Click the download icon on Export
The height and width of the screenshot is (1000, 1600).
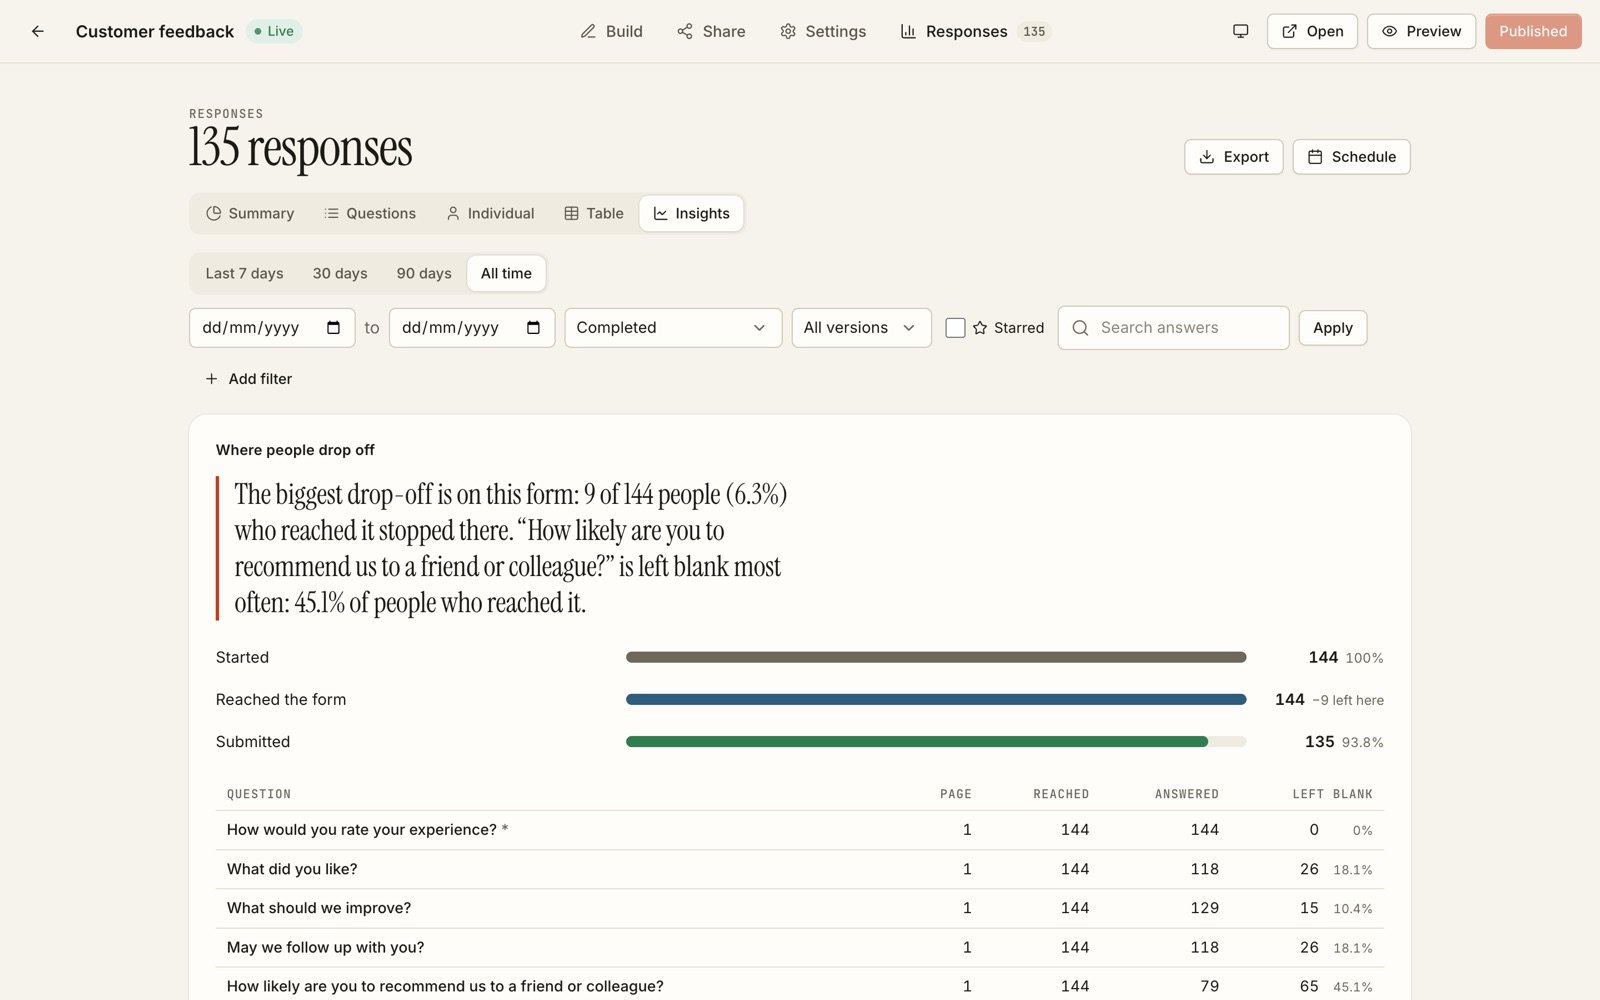[x=1207, y=157]
